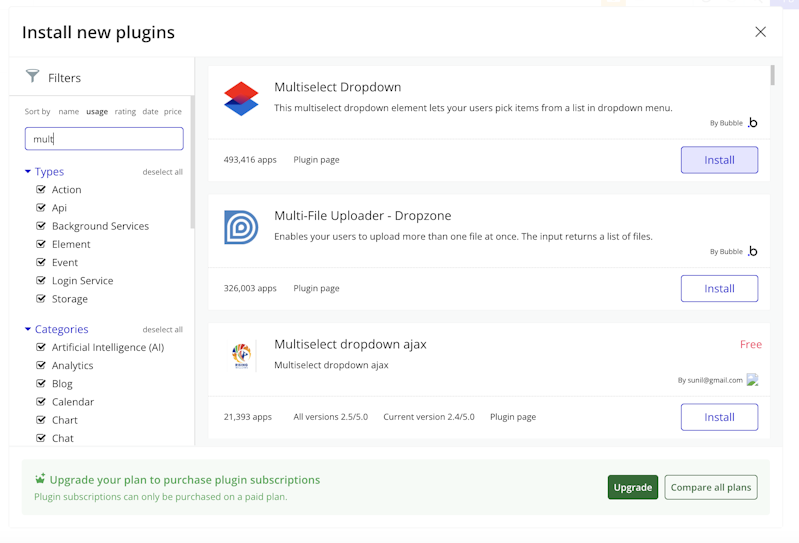Screen dimensions: 799x543
Task: Click the Multiselect dropdown ajax plugin logo
Action: [x=241, y=356]
